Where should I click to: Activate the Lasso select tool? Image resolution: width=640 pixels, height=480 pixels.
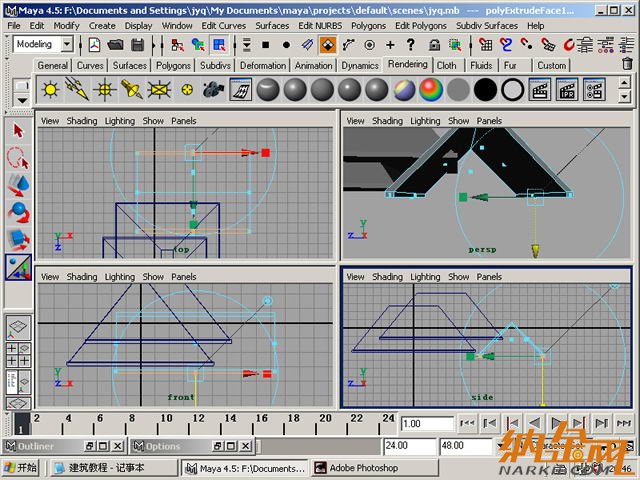click(18, 157)
